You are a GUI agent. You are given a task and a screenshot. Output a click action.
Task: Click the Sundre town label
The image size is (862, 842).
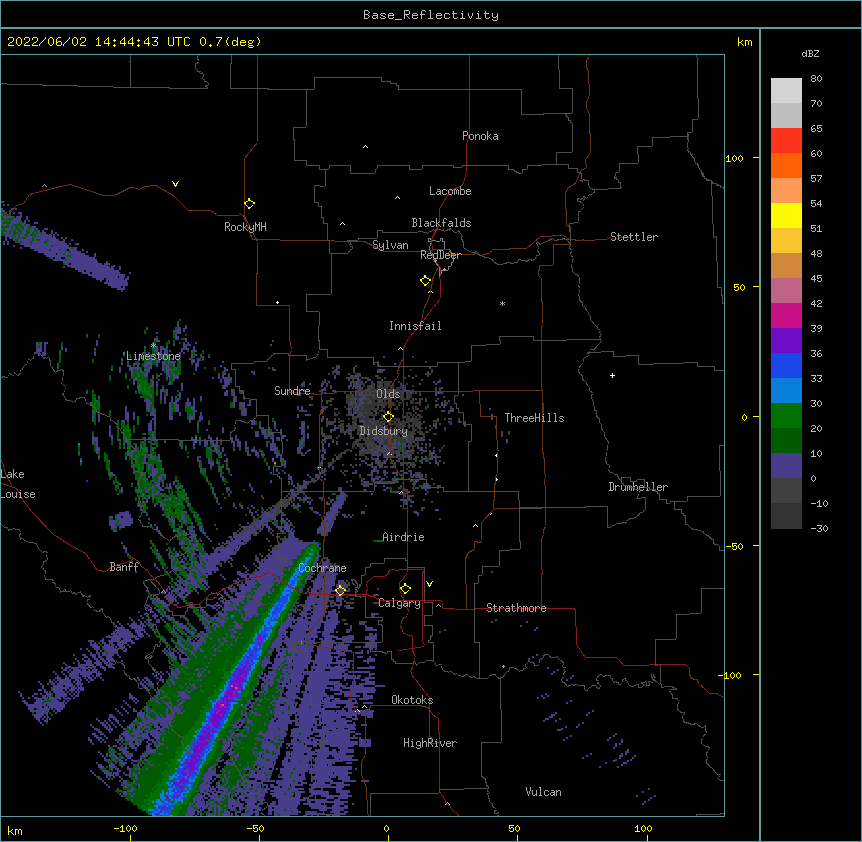[x=292, y=391]
